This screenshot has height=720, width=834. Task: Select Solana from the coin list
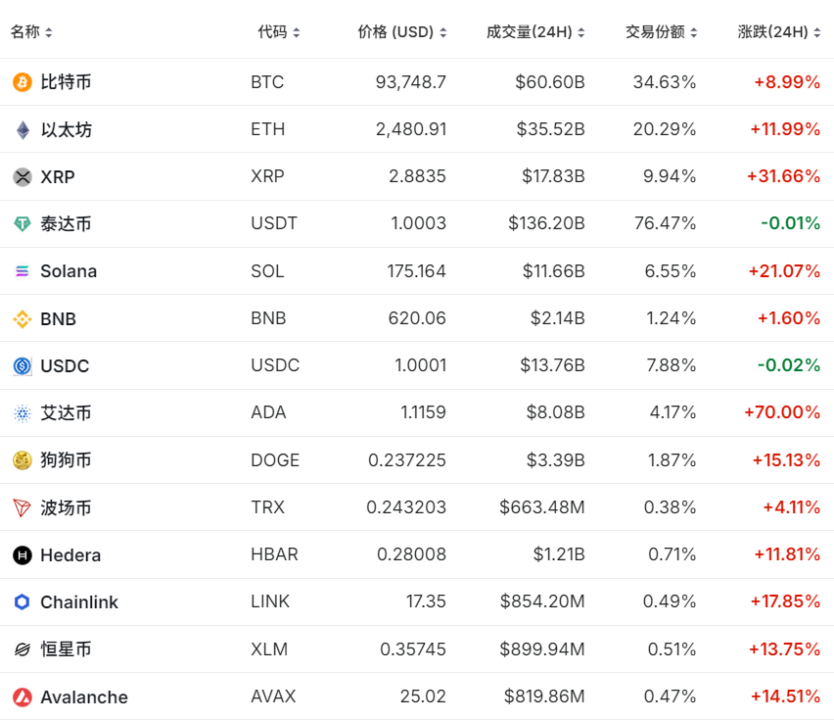tap(70, 271)
